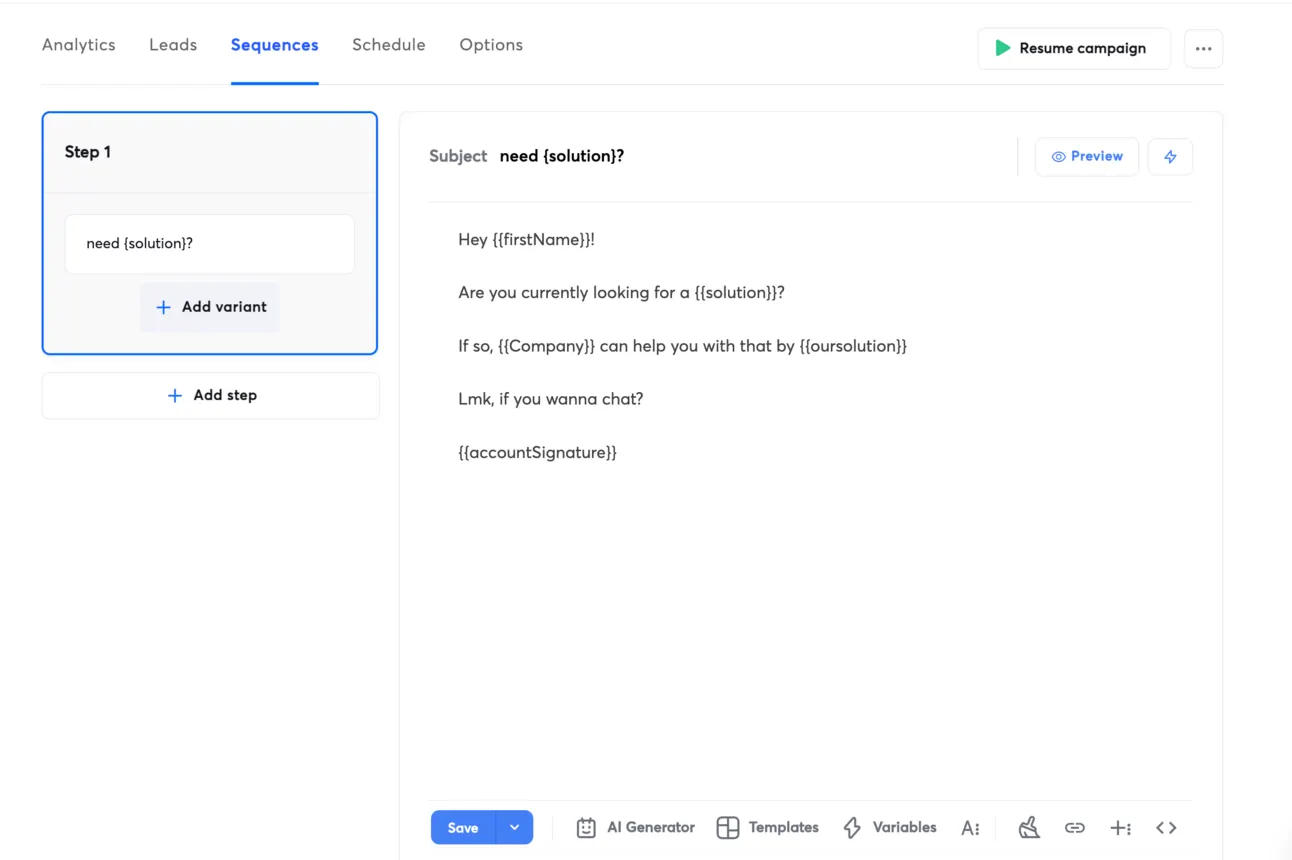Click the 'Step 1' heading

coord(88,152)
